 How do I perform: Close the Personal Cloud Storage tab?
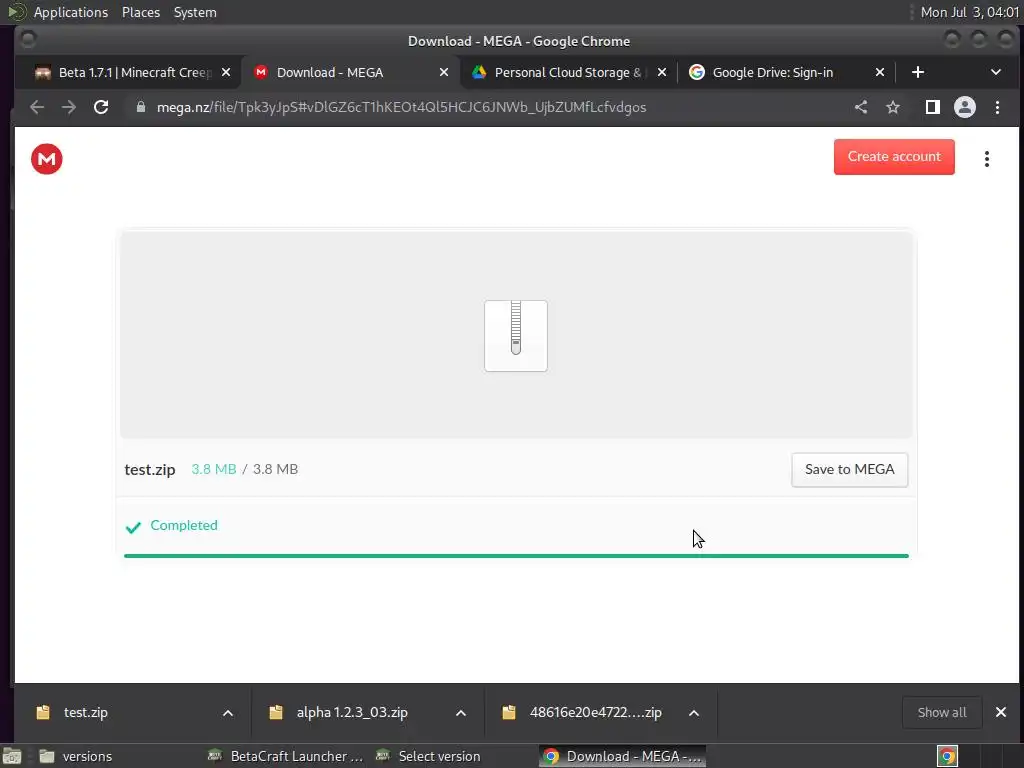[662, 72]
